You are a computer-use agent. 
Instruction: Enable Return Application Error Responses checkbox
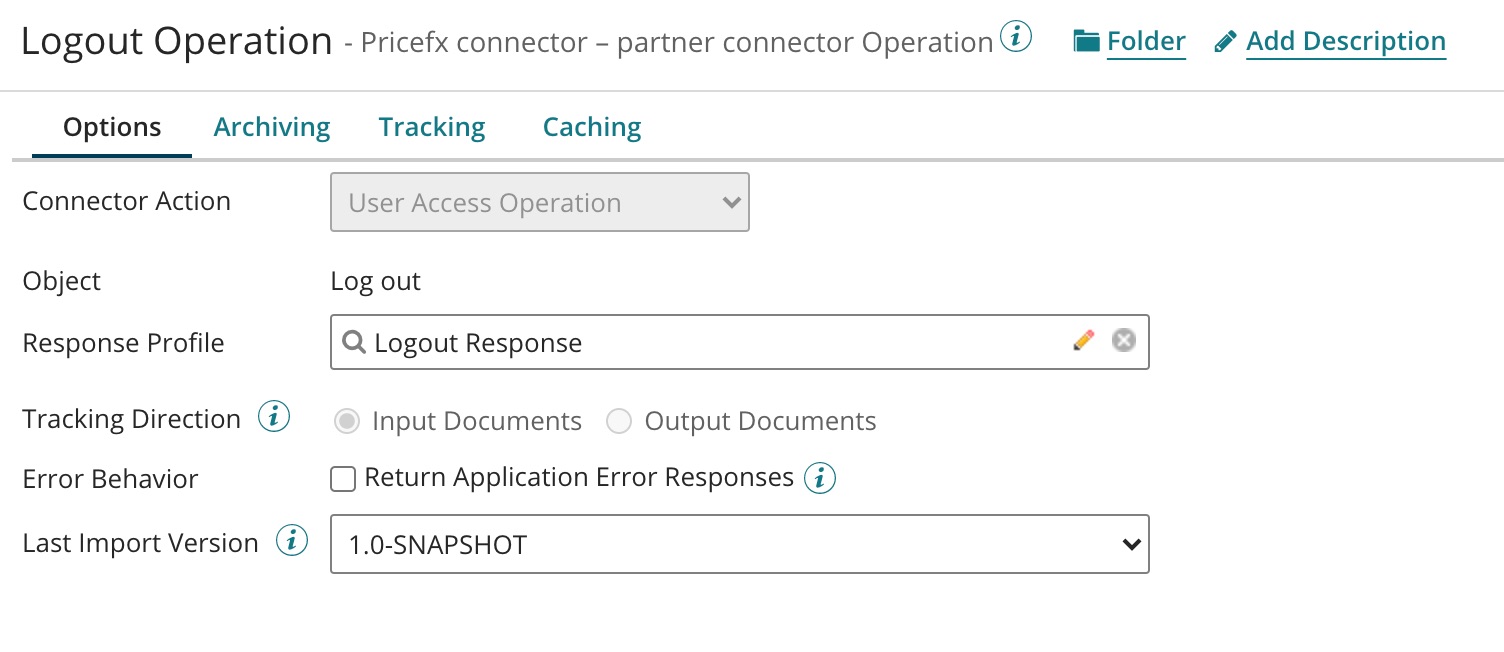click(343, 480)
